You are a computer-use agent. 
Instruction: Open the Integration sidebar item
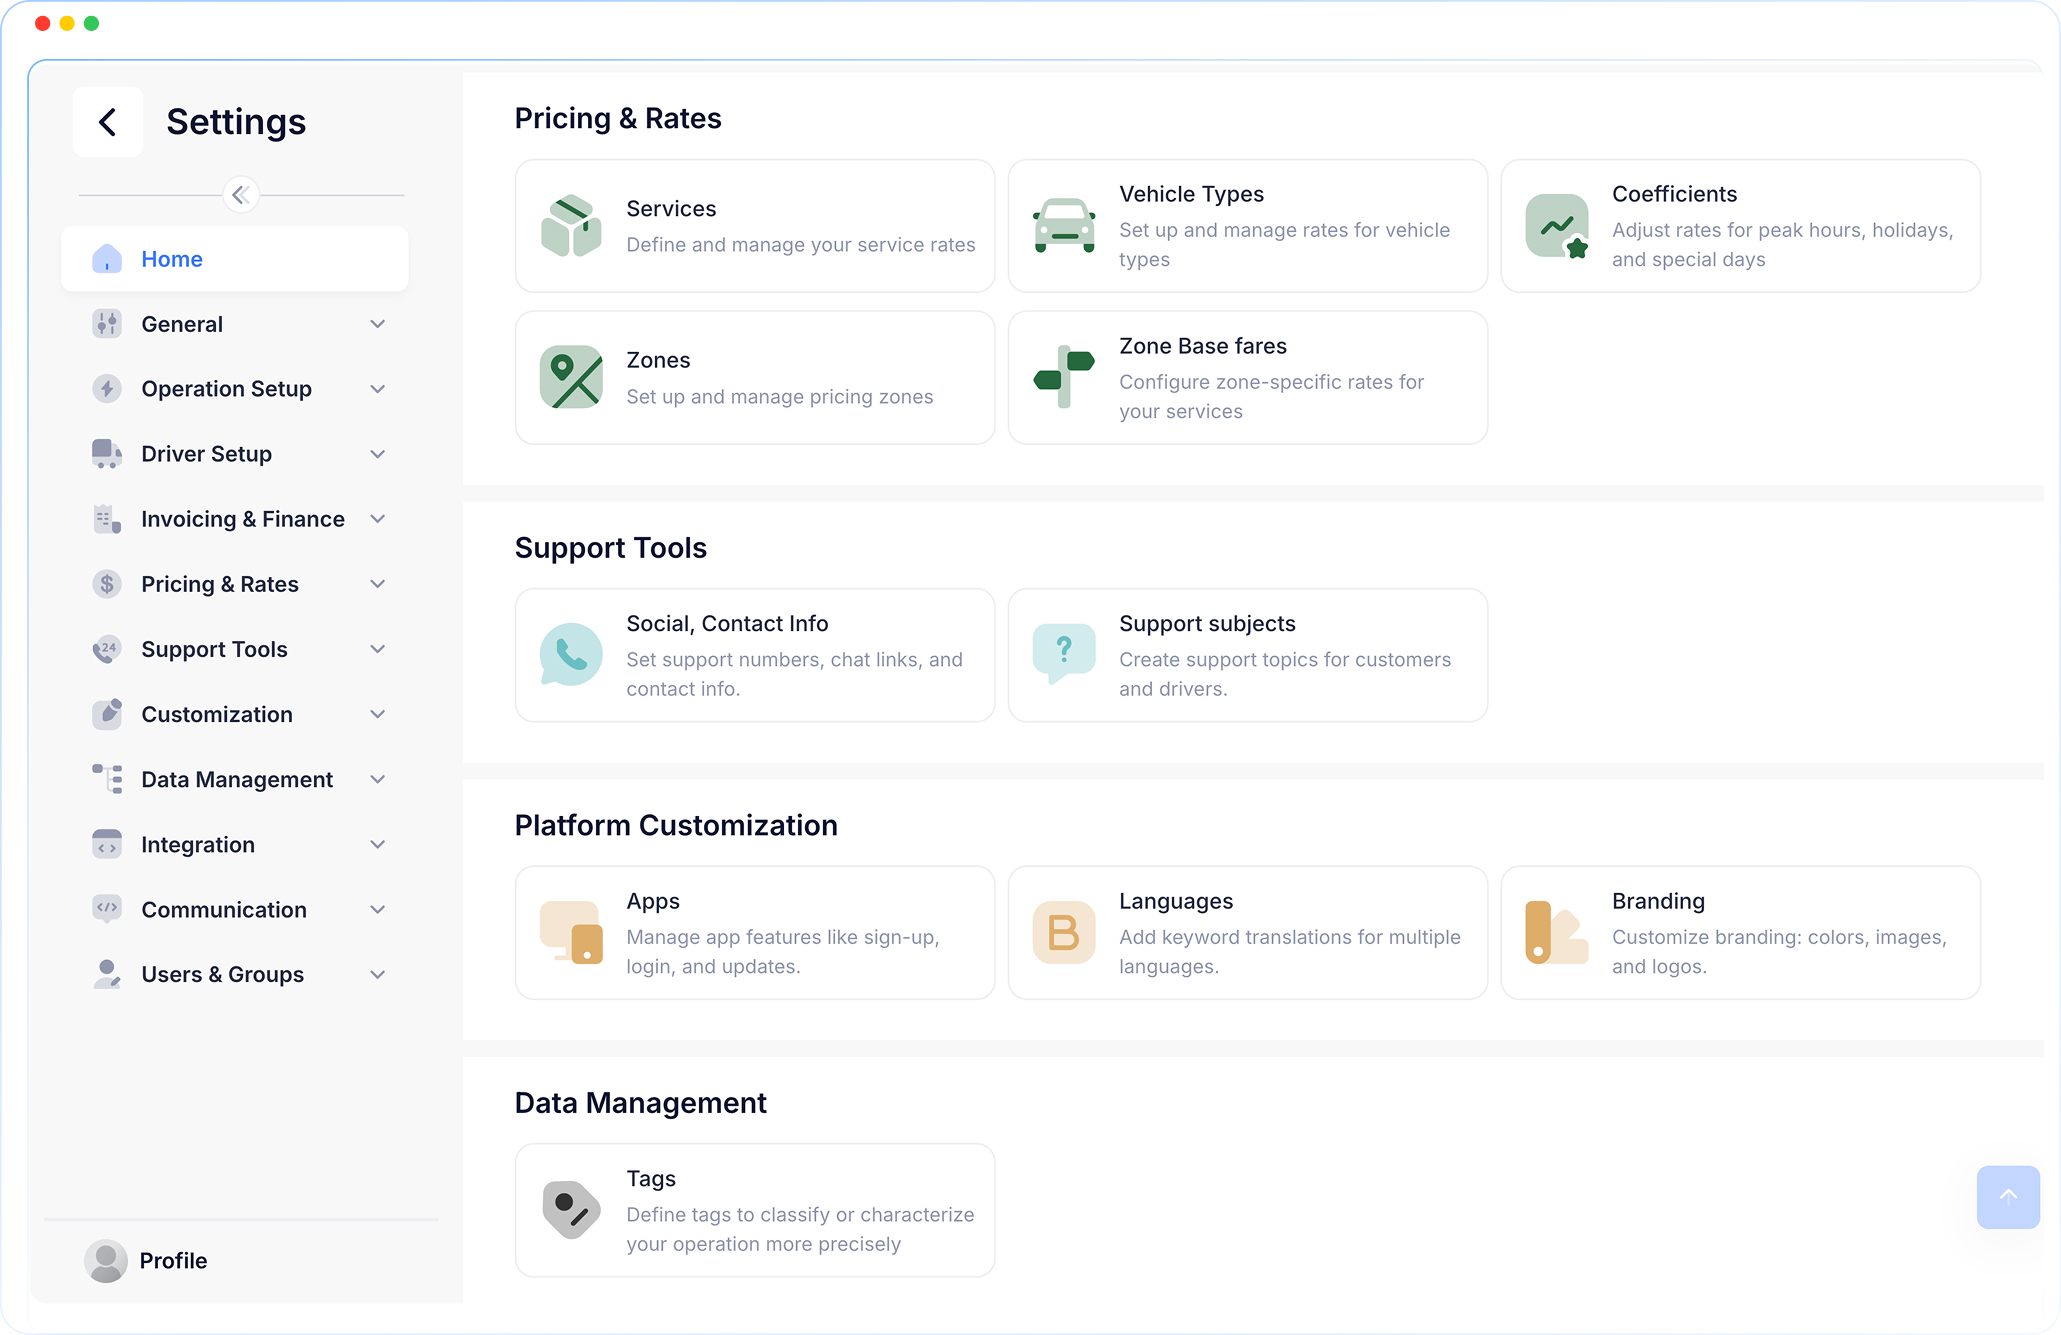tap(197, 843)
